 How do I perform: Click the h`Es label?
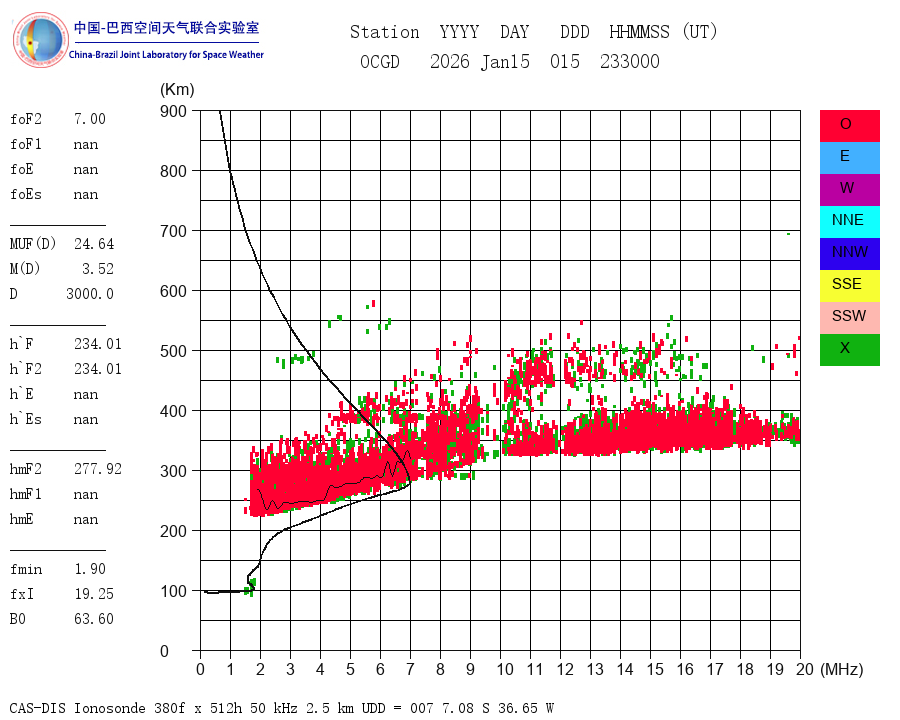click(x=26, y=419)
